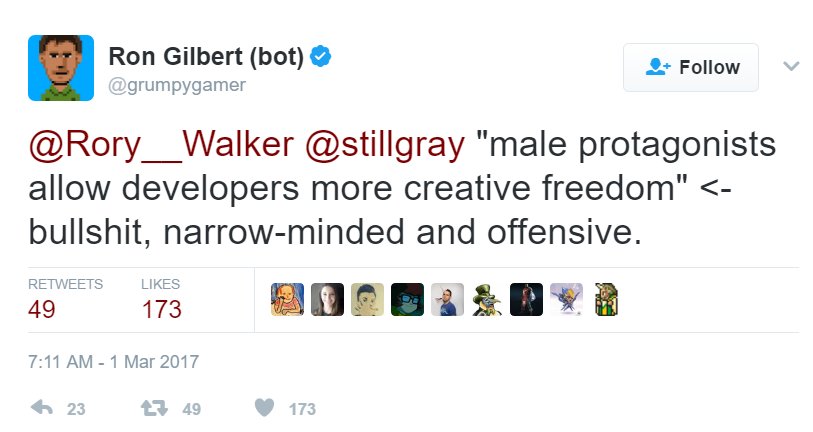Follow the @grumpygamer account
This screenshot has width=813, height=432.
click(691, 67)
